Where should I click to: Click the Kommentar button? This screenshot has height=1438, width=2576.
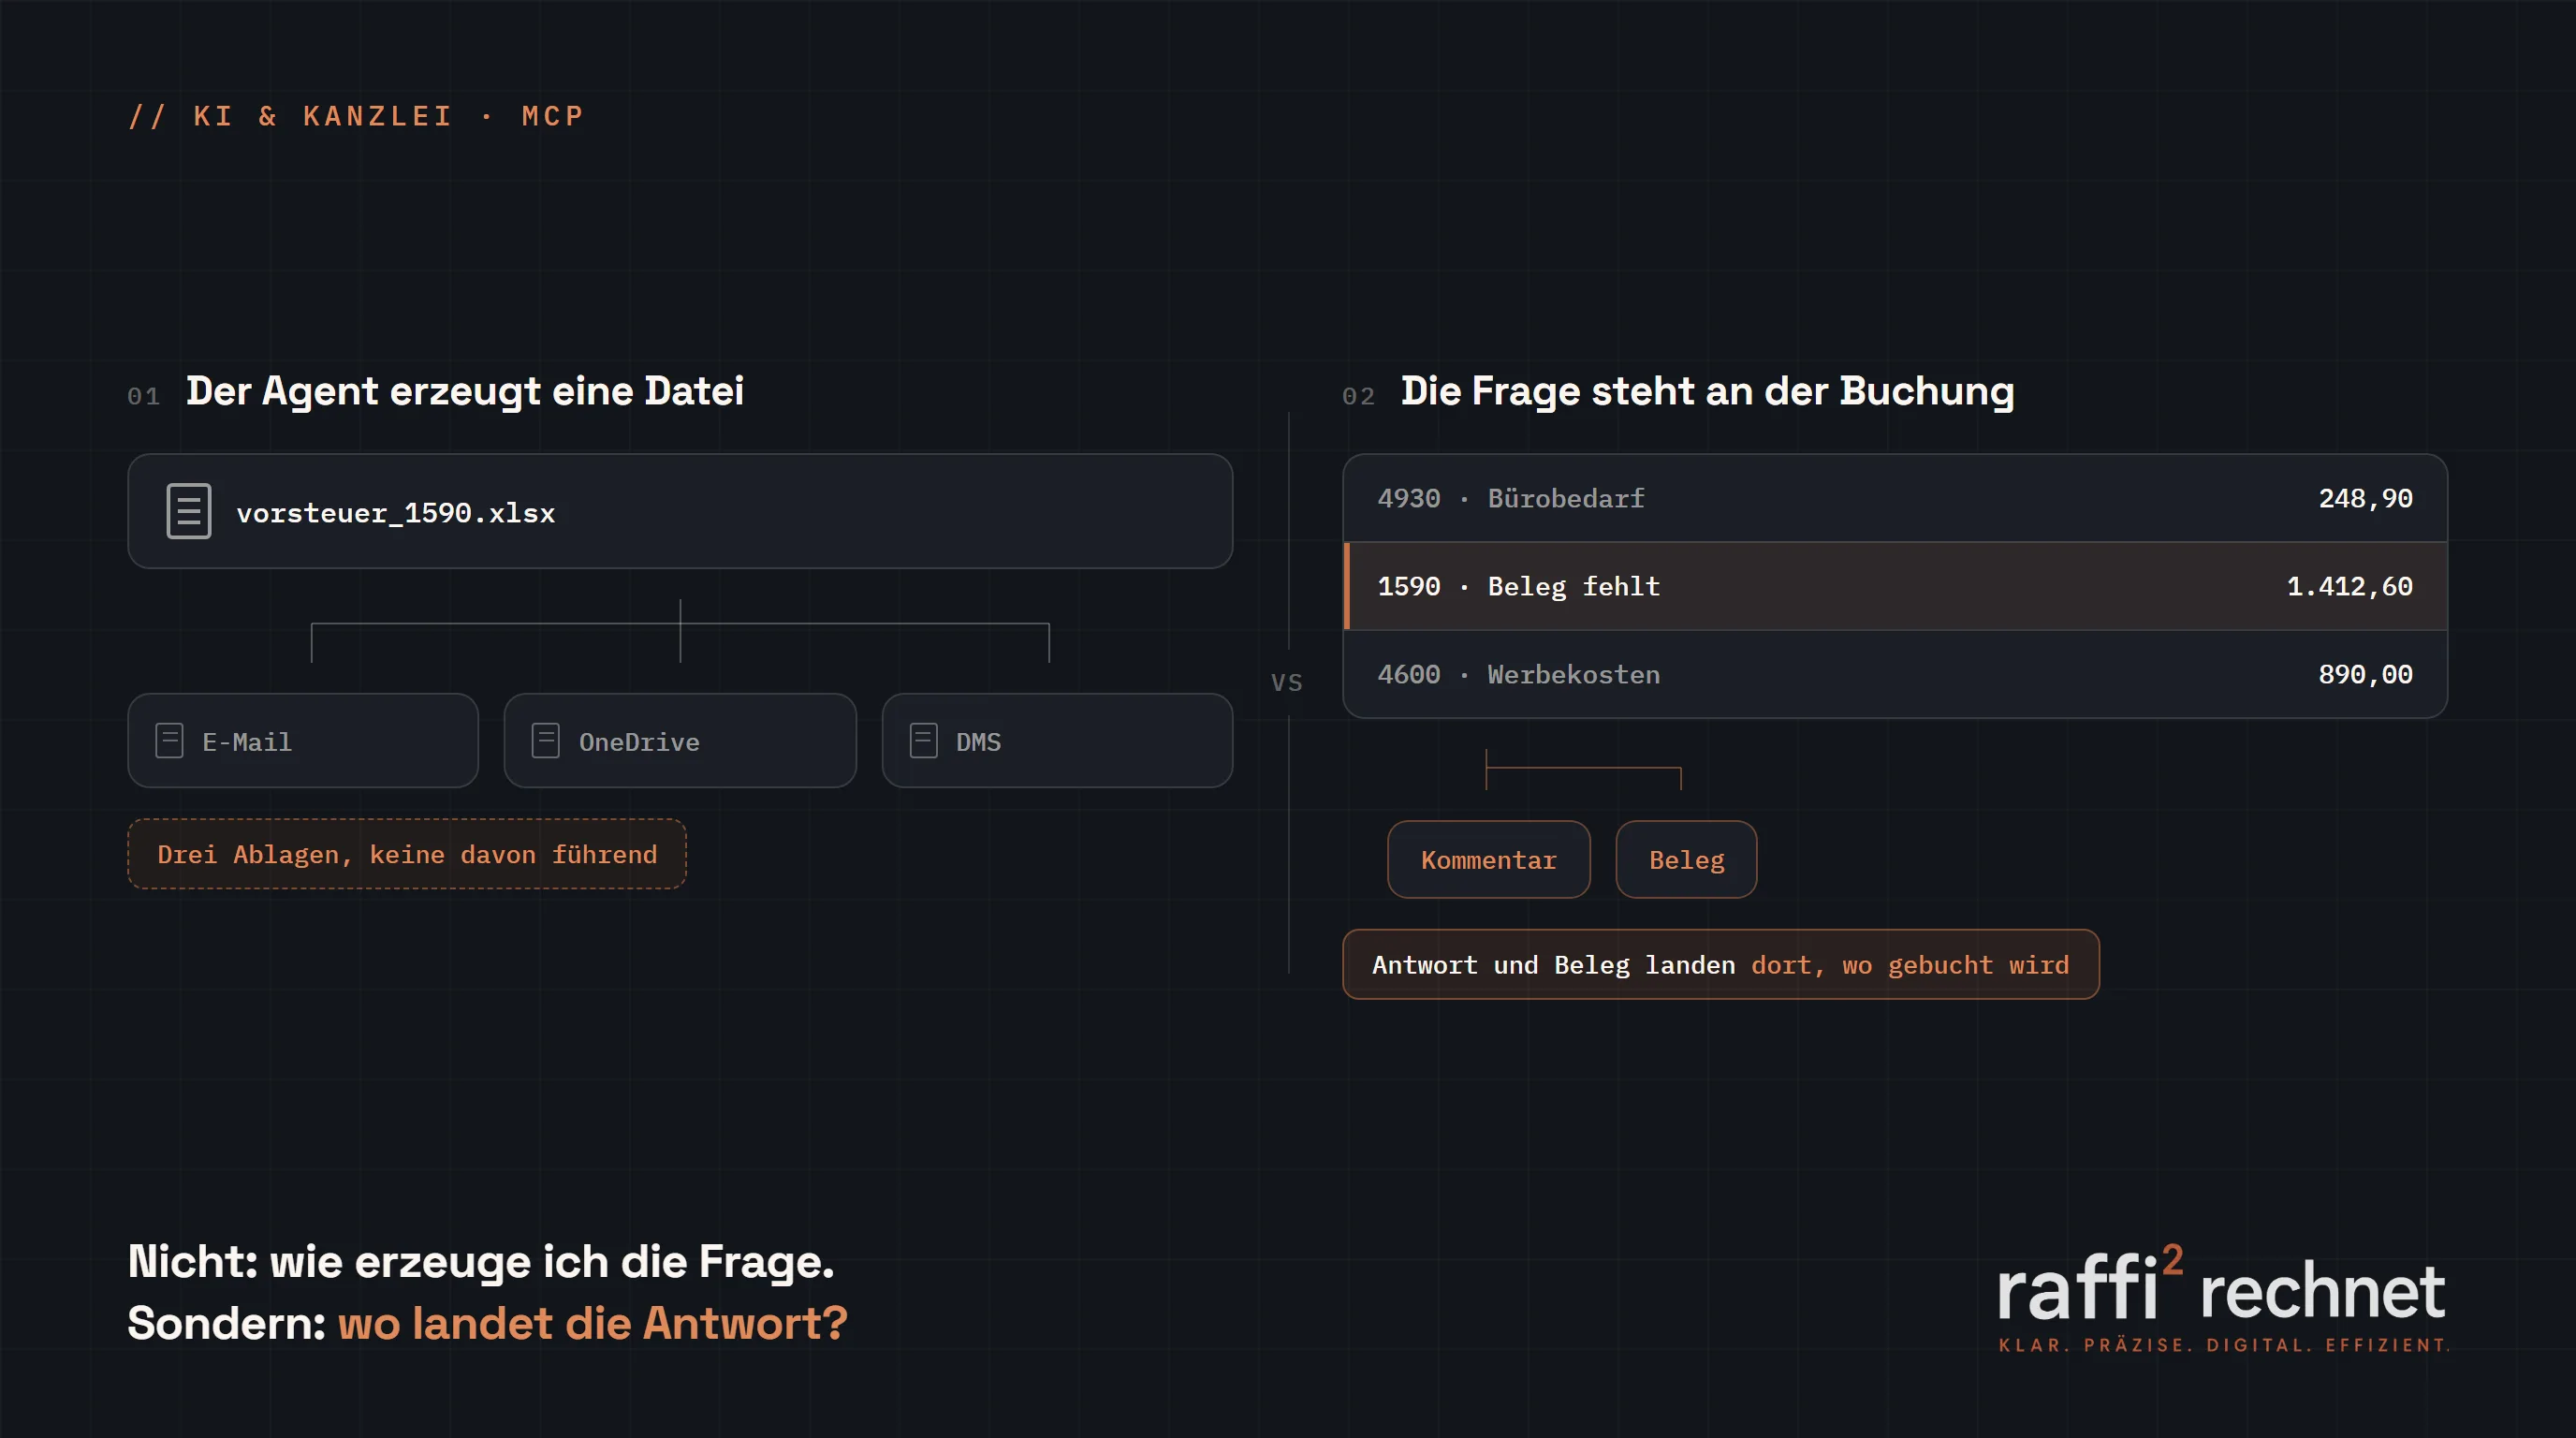click(x=1488, y=860)
